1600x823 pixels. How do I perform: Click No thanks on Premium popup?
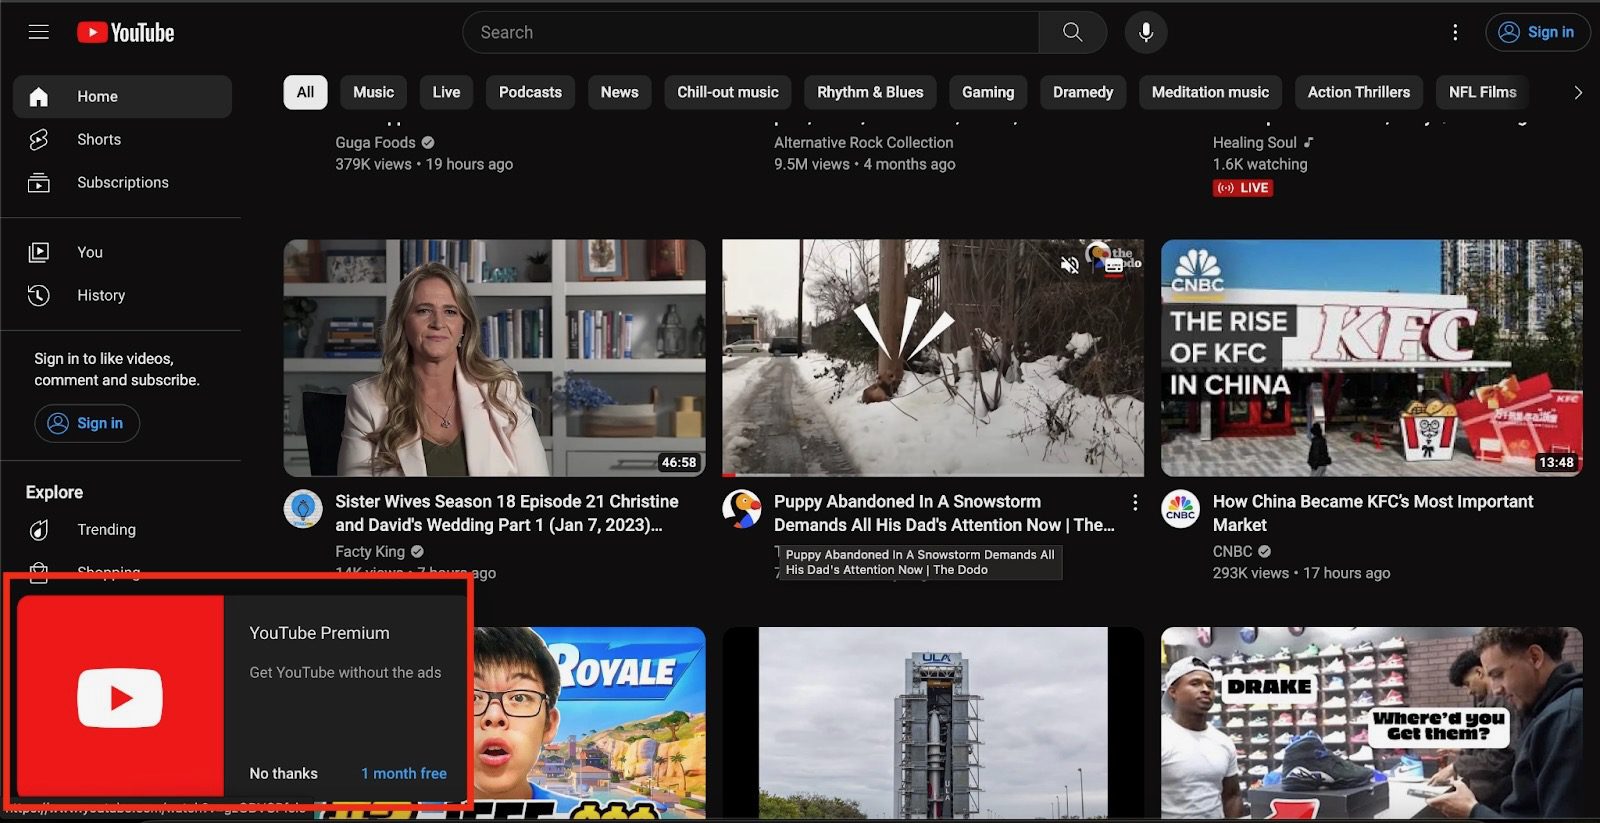pyautogui.click(x=283, y=773)
